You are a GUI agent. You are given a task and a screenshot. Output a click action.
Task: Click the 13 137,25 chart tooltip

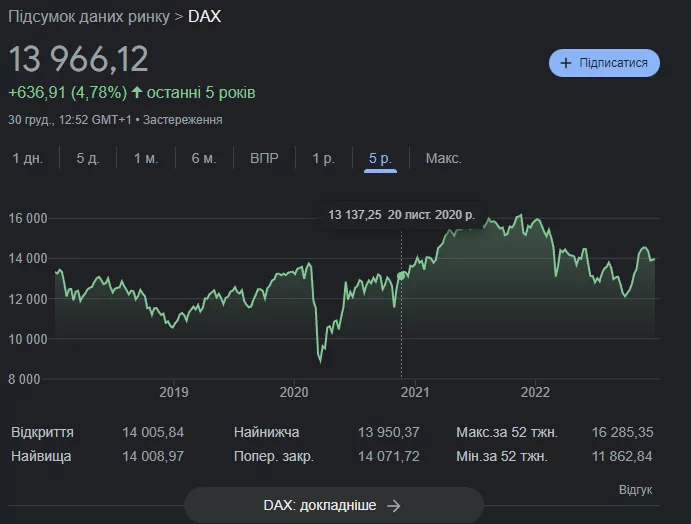(x=401, y=215)
